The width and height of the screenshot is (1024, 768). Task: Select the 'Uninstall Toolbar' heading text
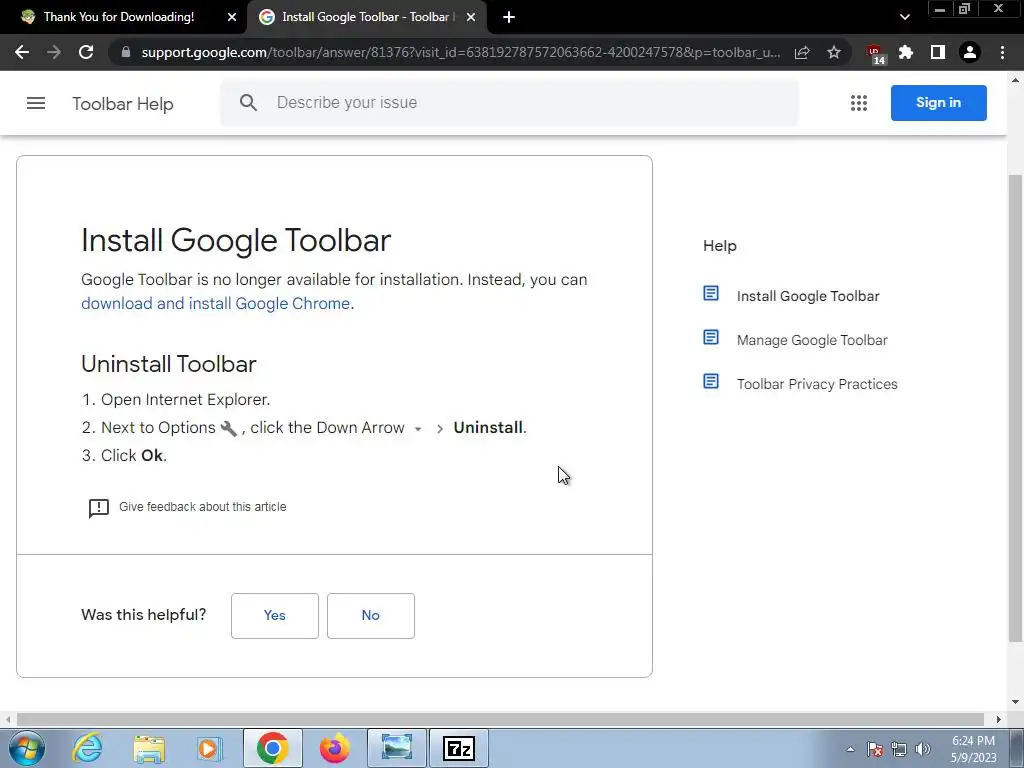(x=168, y=364)
